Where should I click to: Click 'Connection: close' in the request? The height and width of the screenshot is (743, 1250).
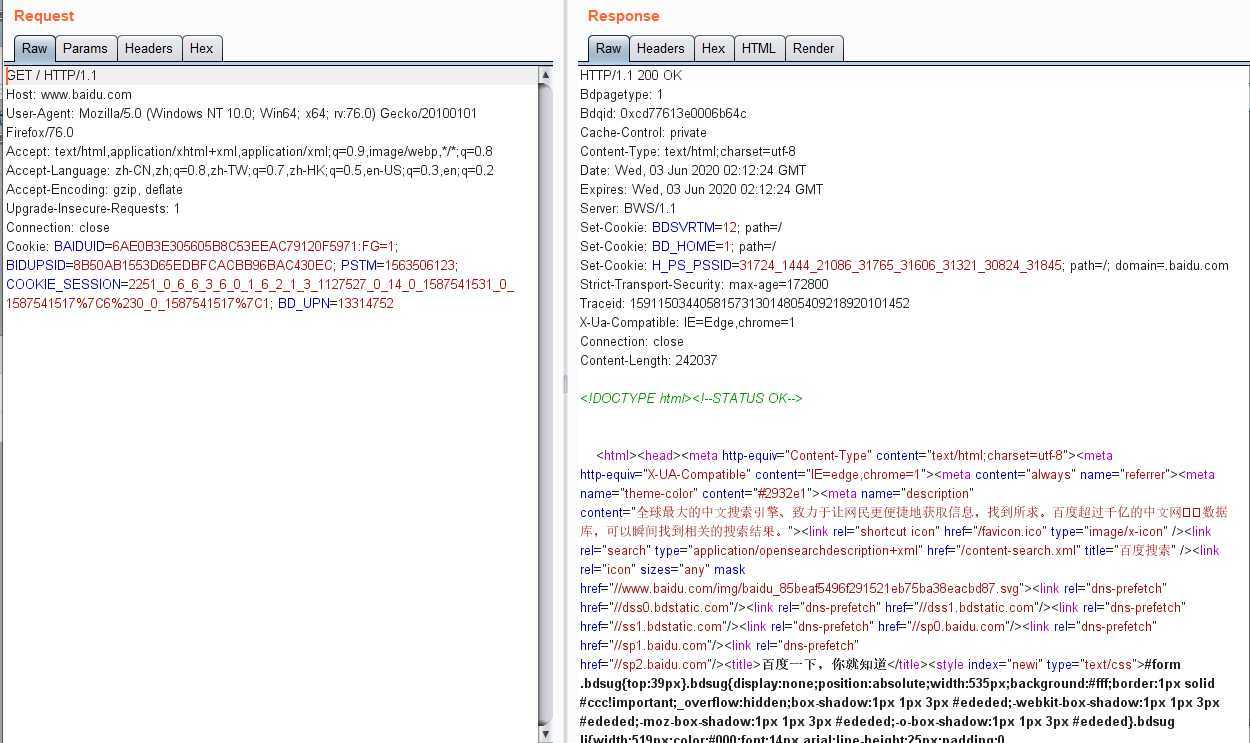(58, 227)
